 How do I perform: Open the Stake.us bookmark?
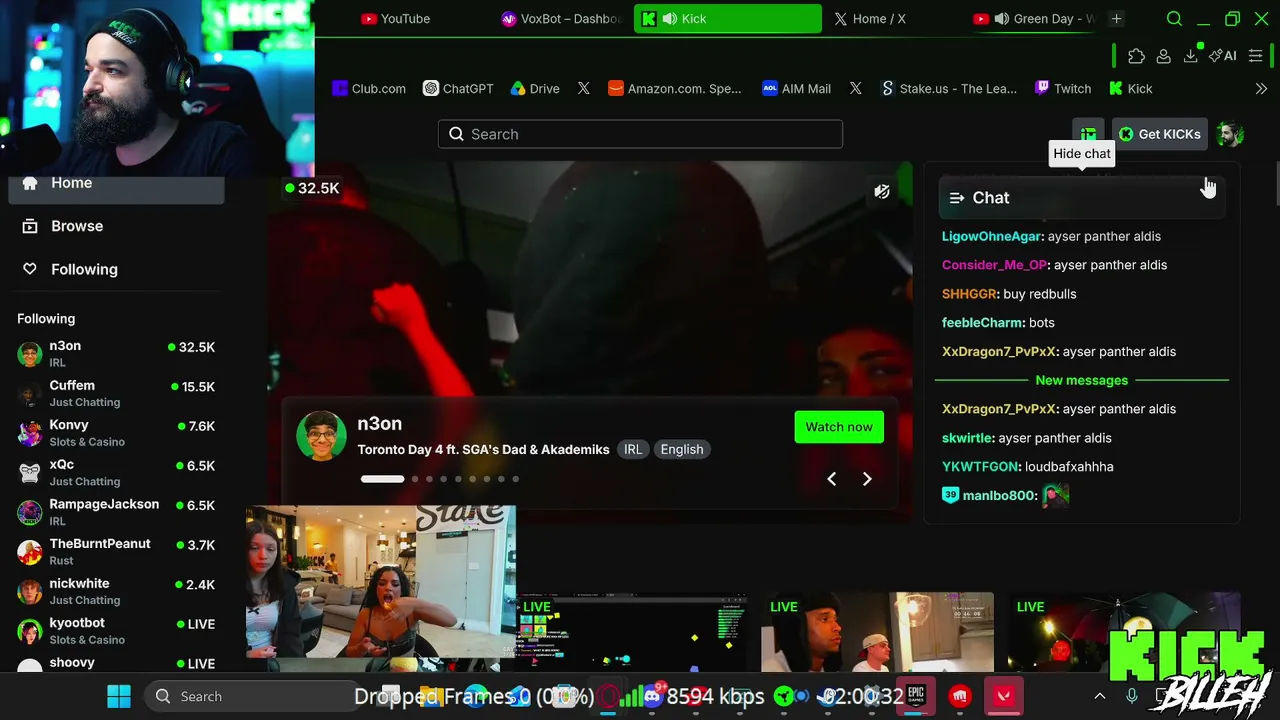coord(948,89)
